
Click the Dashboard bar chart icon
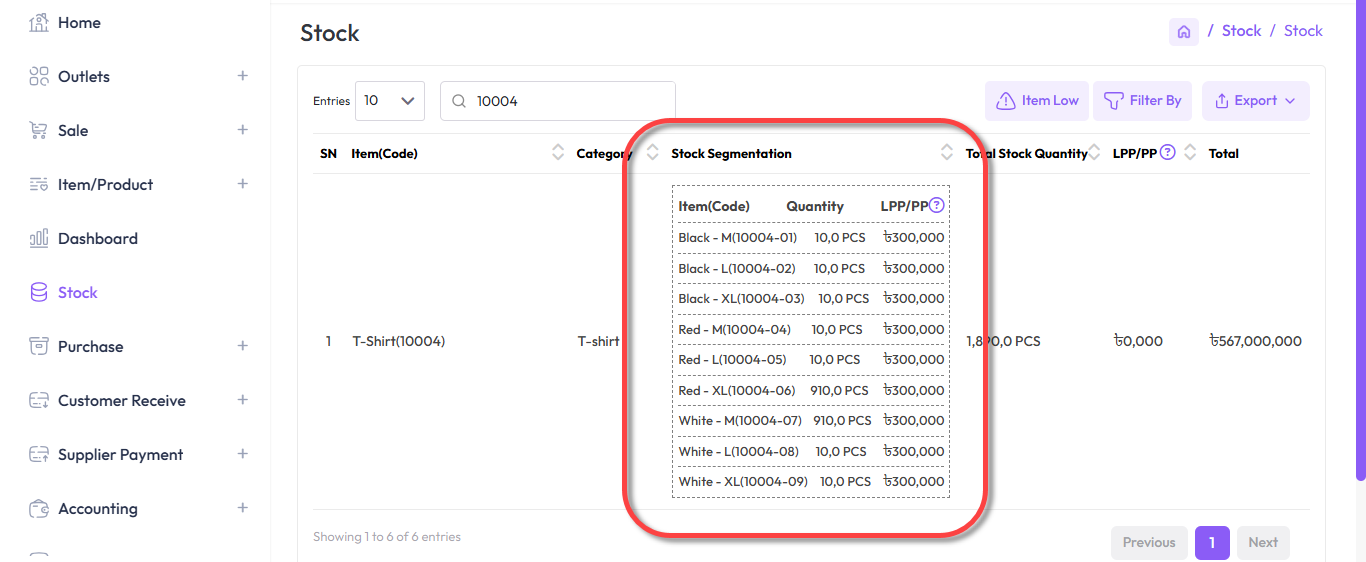pos(39,239)
